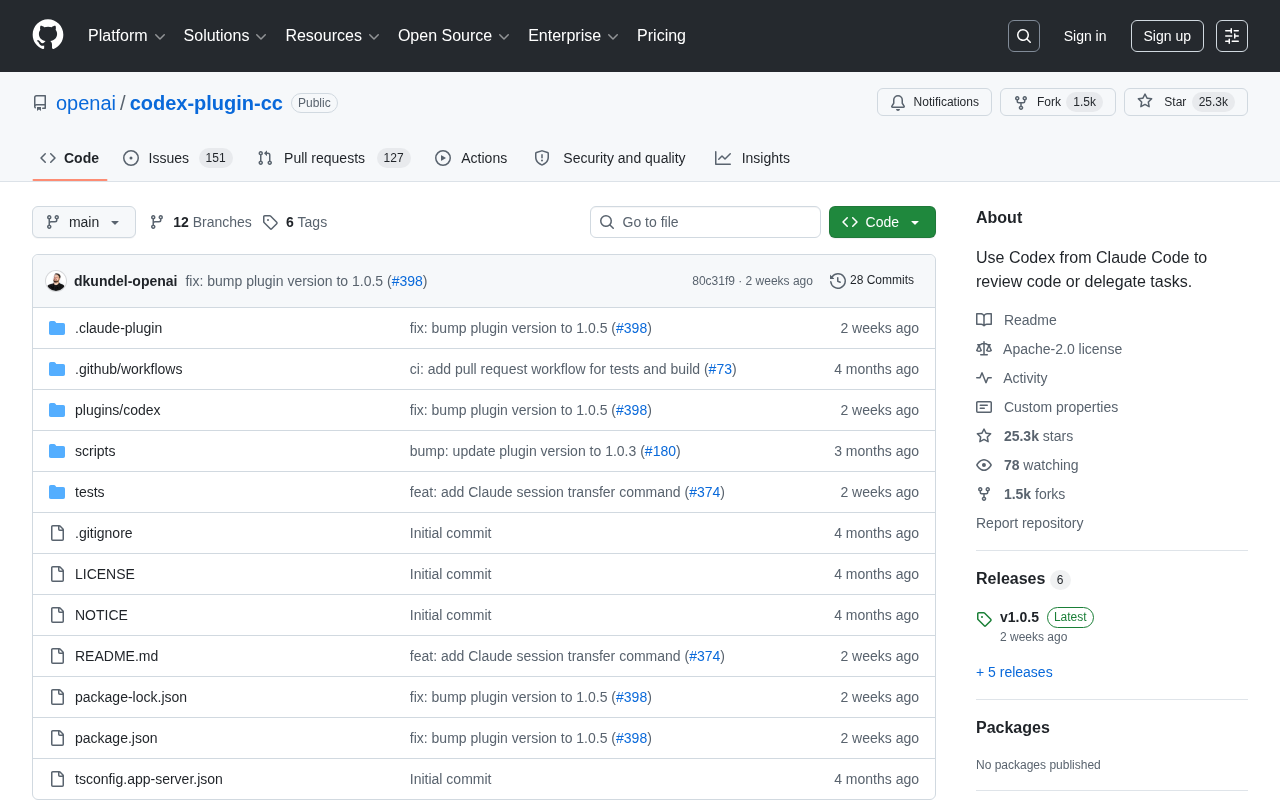Open the green Code dropdown button
The image size is (1280, 800).
882,222
